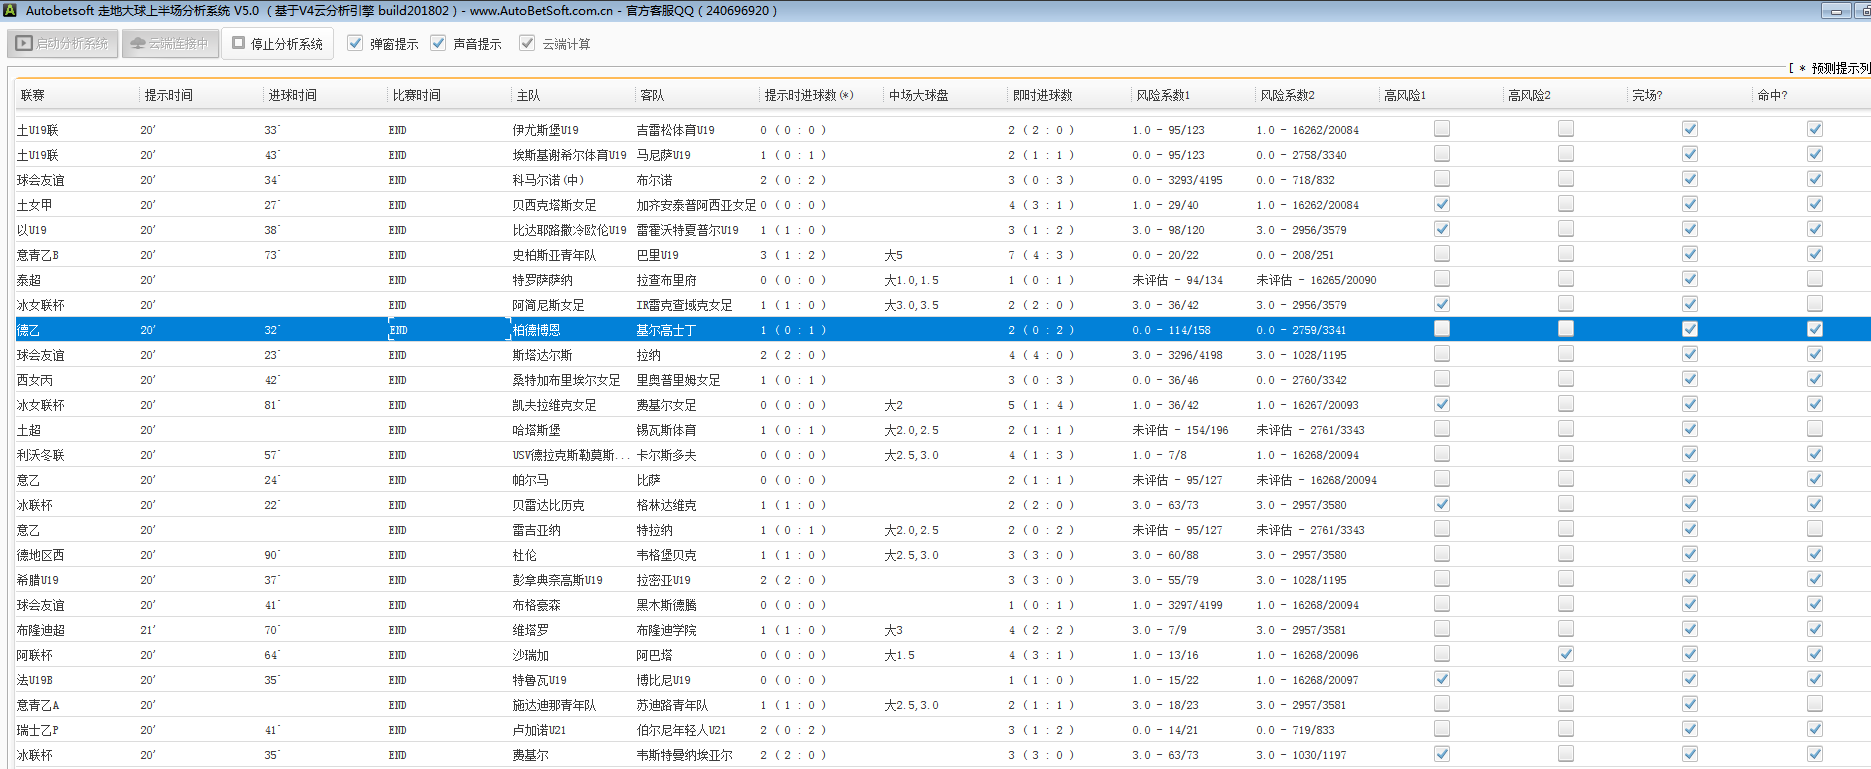Viewport: 1871px width, 769px height.
Task: Toggle the 弹窗提示 checkbox
Action: [x=355, y=43]
